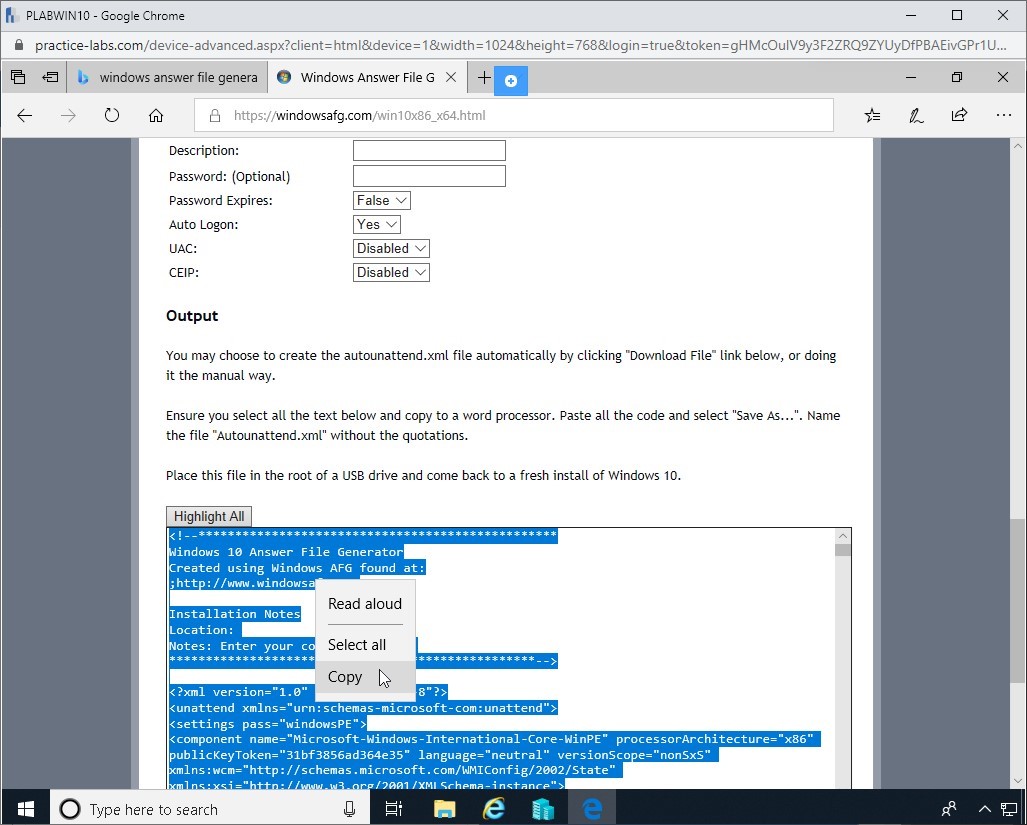
Task: Select the Windows Answer File G tab
Action: [x=366, y=77]
